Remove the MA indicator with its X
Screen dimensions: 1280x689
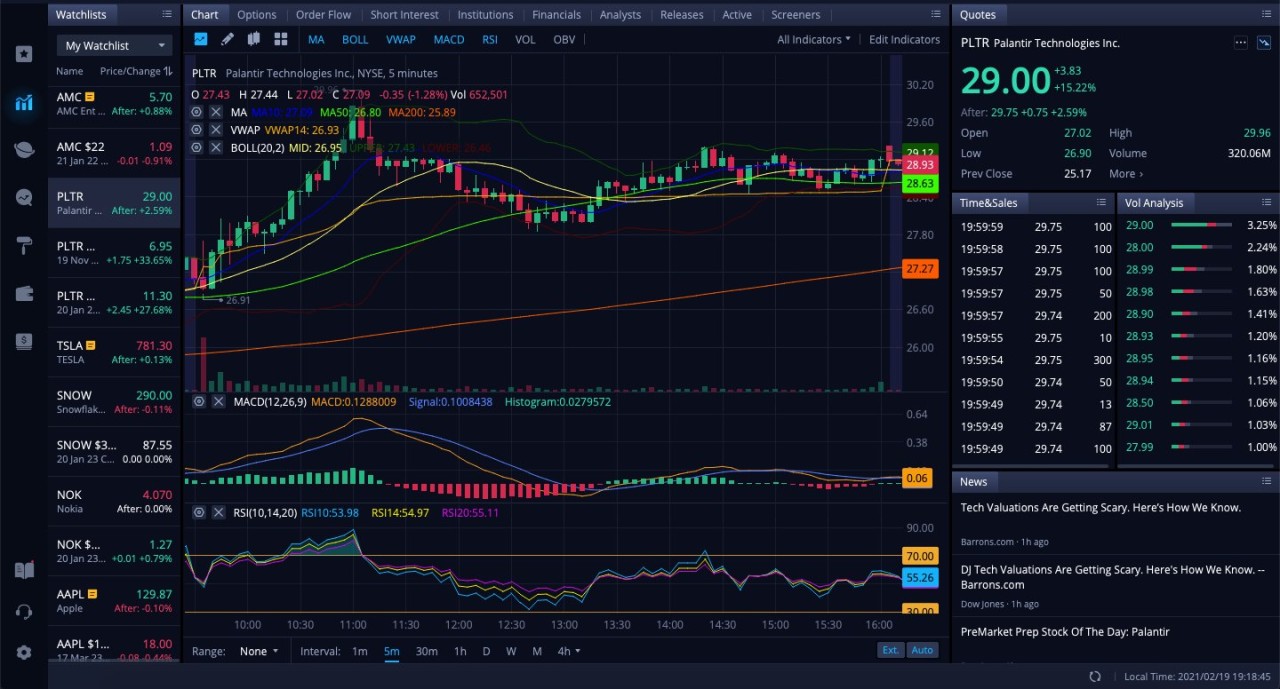click(x=215, y=112)
